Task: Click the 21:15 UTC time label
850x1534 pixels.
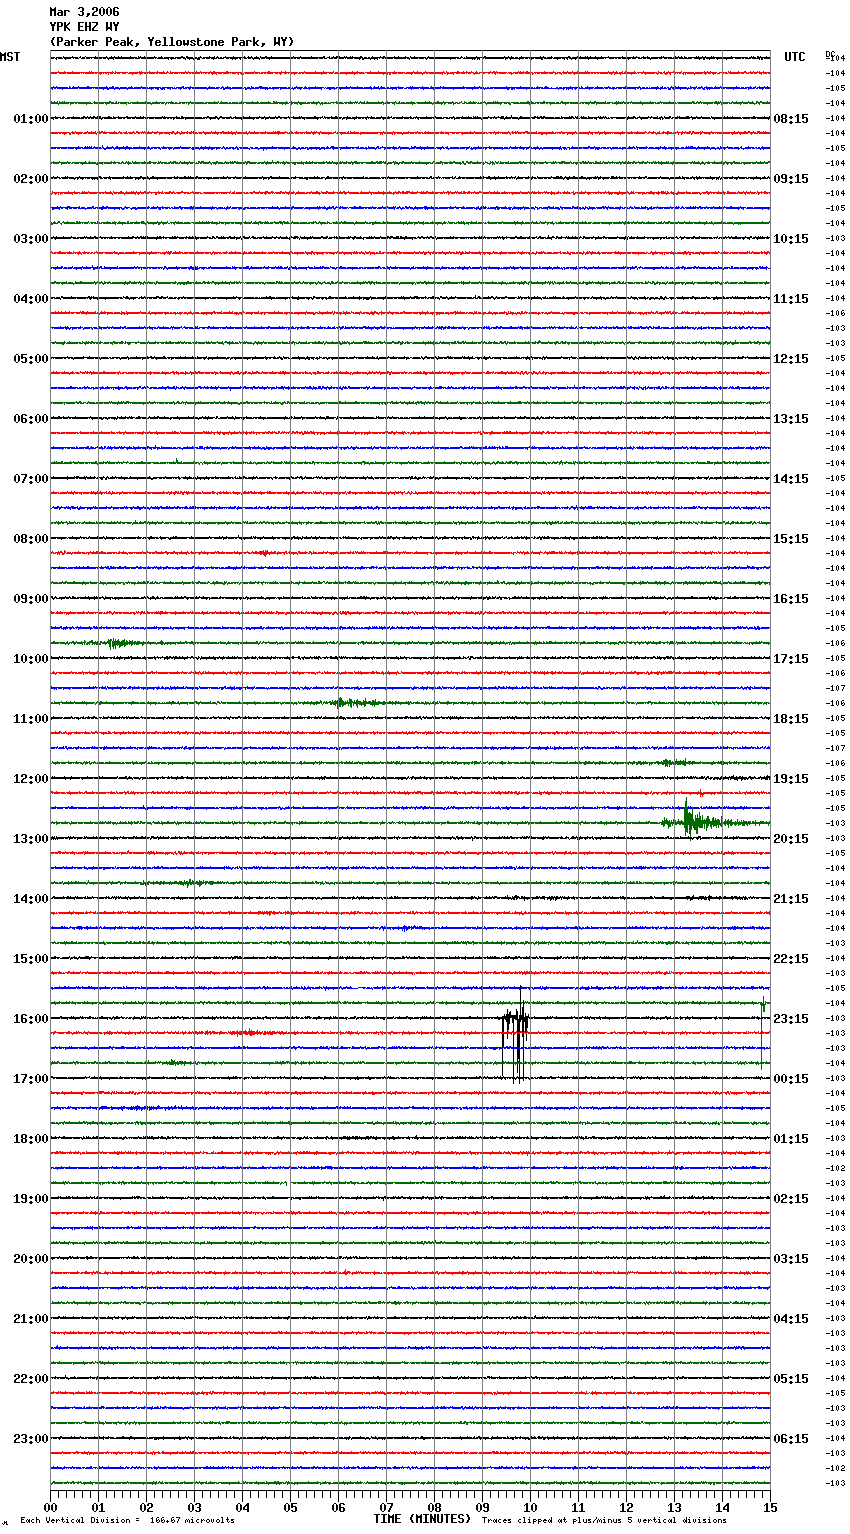Action: (791, 899)
